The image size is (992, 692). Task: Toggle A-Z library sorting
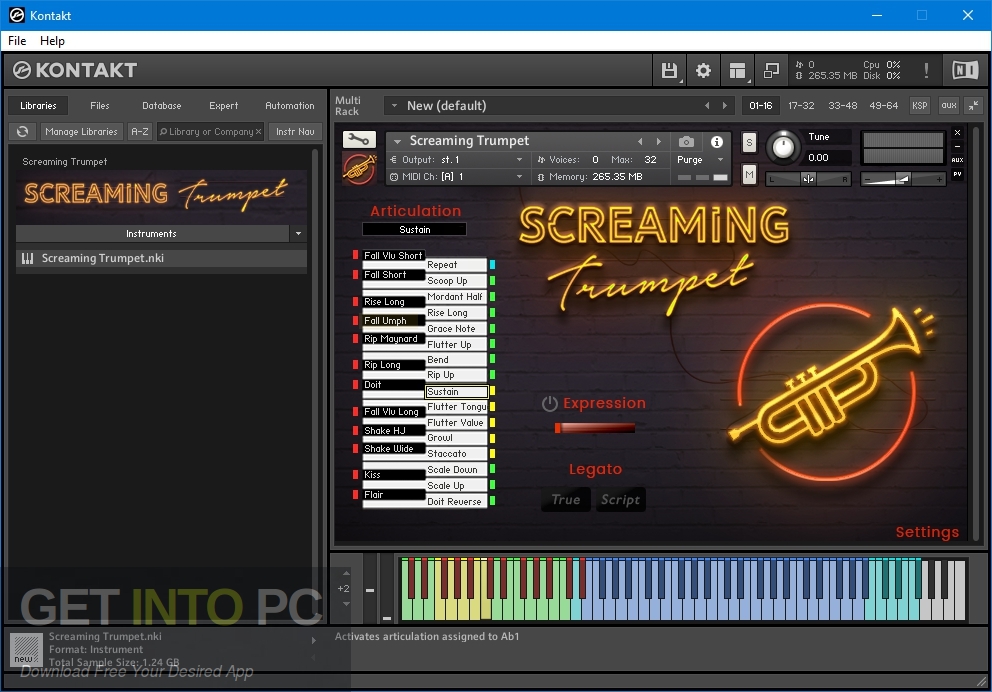click(139, 132)
